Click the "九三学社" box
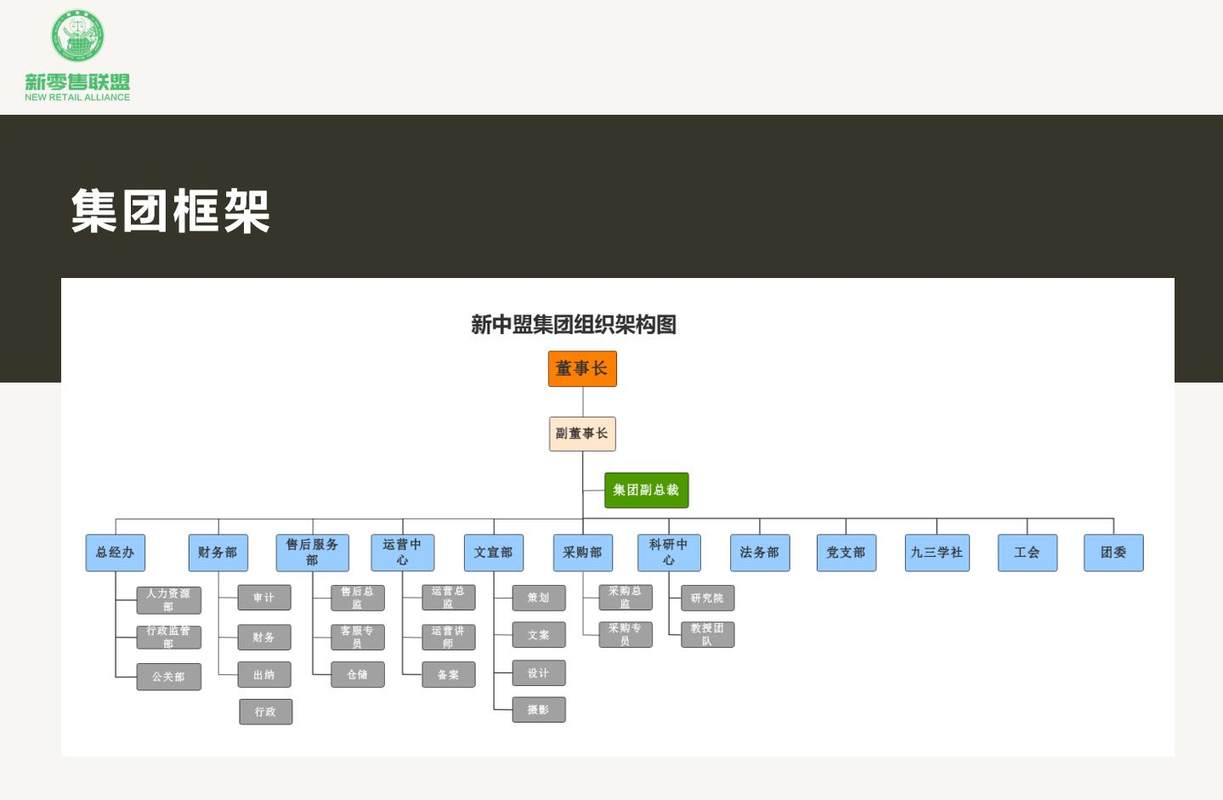This screenshot has height=800, width=1223. pyautogui.click(x=937, y=553)
